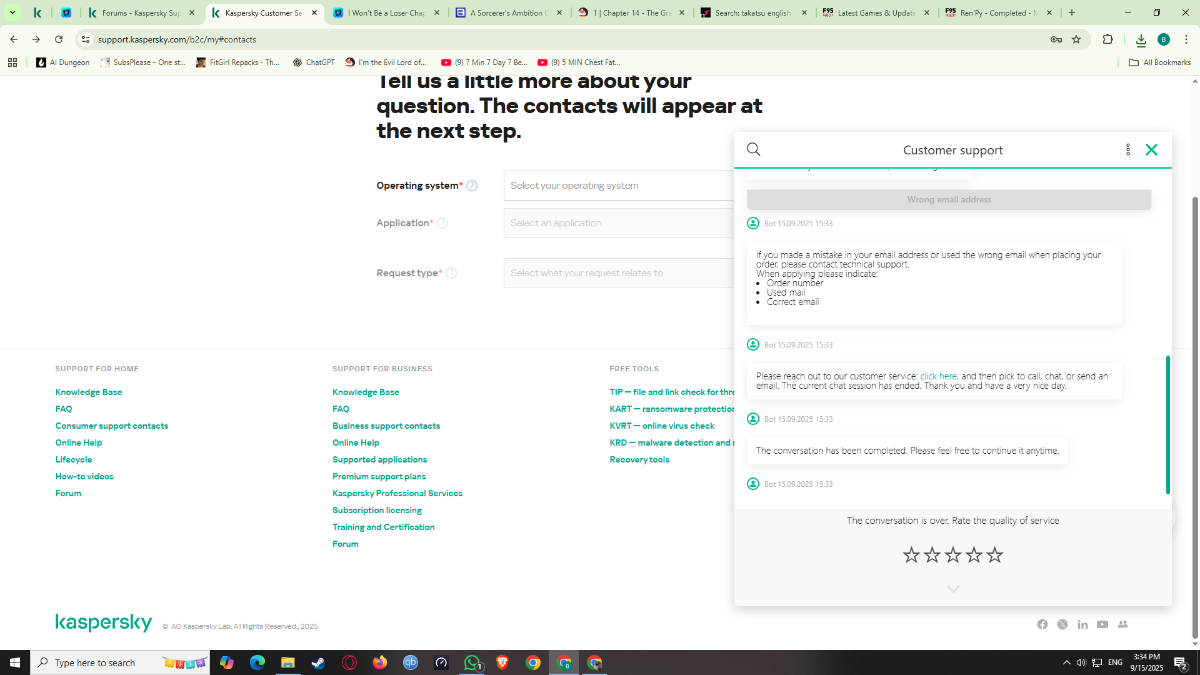Image resolution: width=1200 pixels, height=675 pixels.
Task: Launch Firefox from the taskbar
Action: (379, 662)
